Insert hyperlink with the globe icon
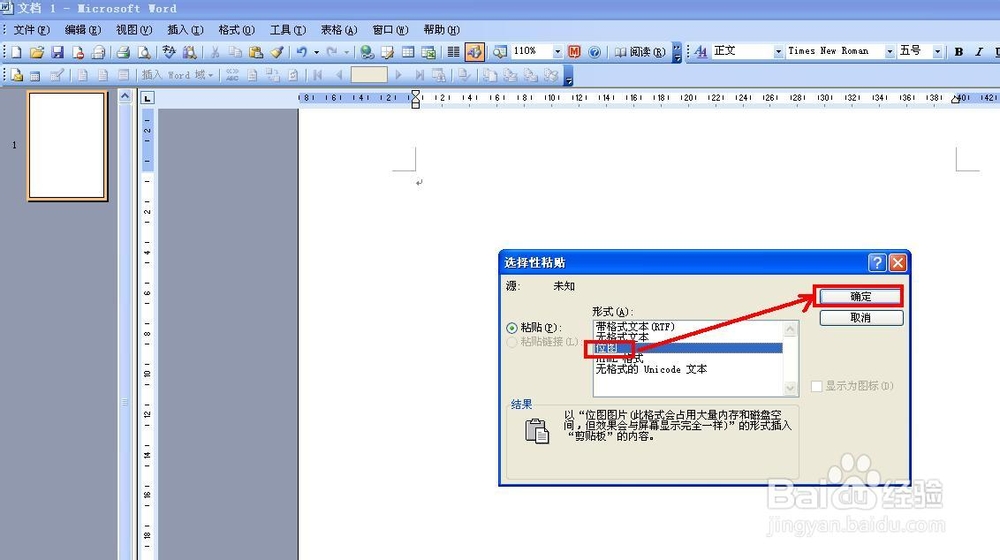This screenshot has width=1000, height=560. pos(367,52)
